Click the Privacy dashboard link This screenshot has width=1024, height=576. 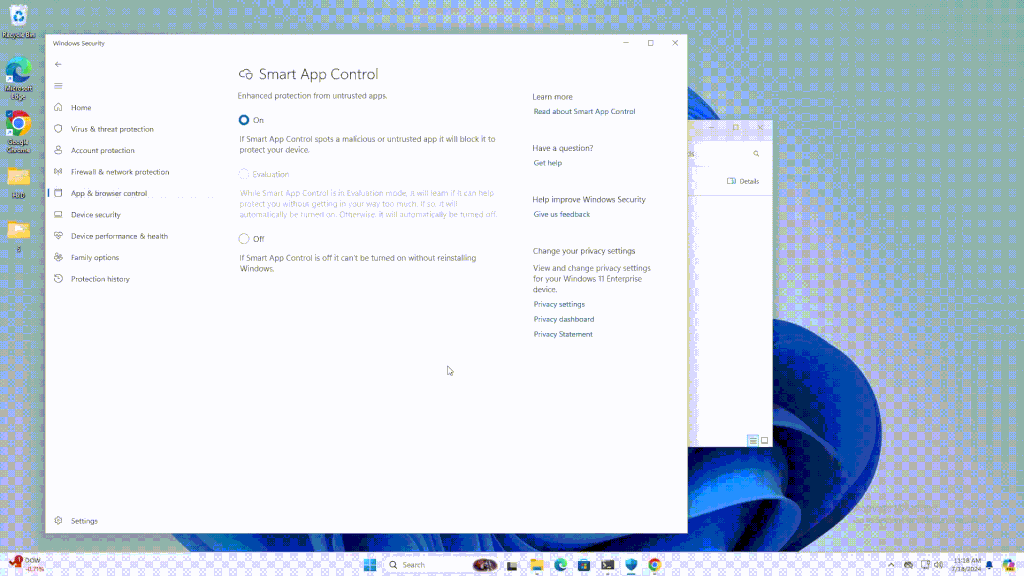click(561, 319)
